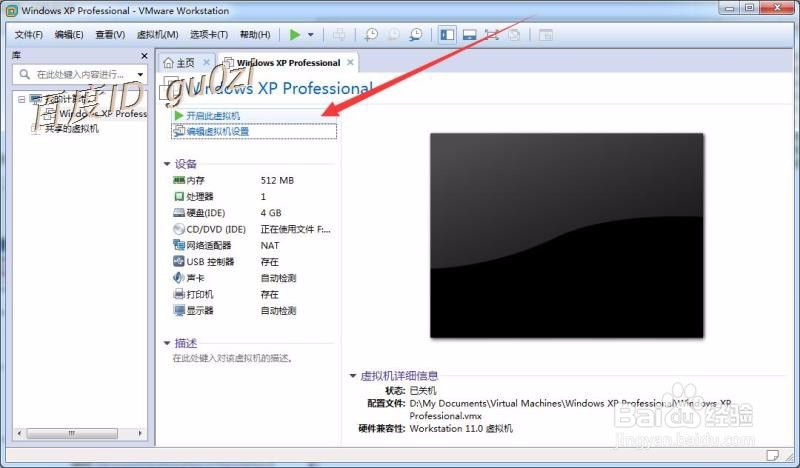Click the home icon on 主页 tab
This screenshot has height=468, width=800.
tap(168, 63)
